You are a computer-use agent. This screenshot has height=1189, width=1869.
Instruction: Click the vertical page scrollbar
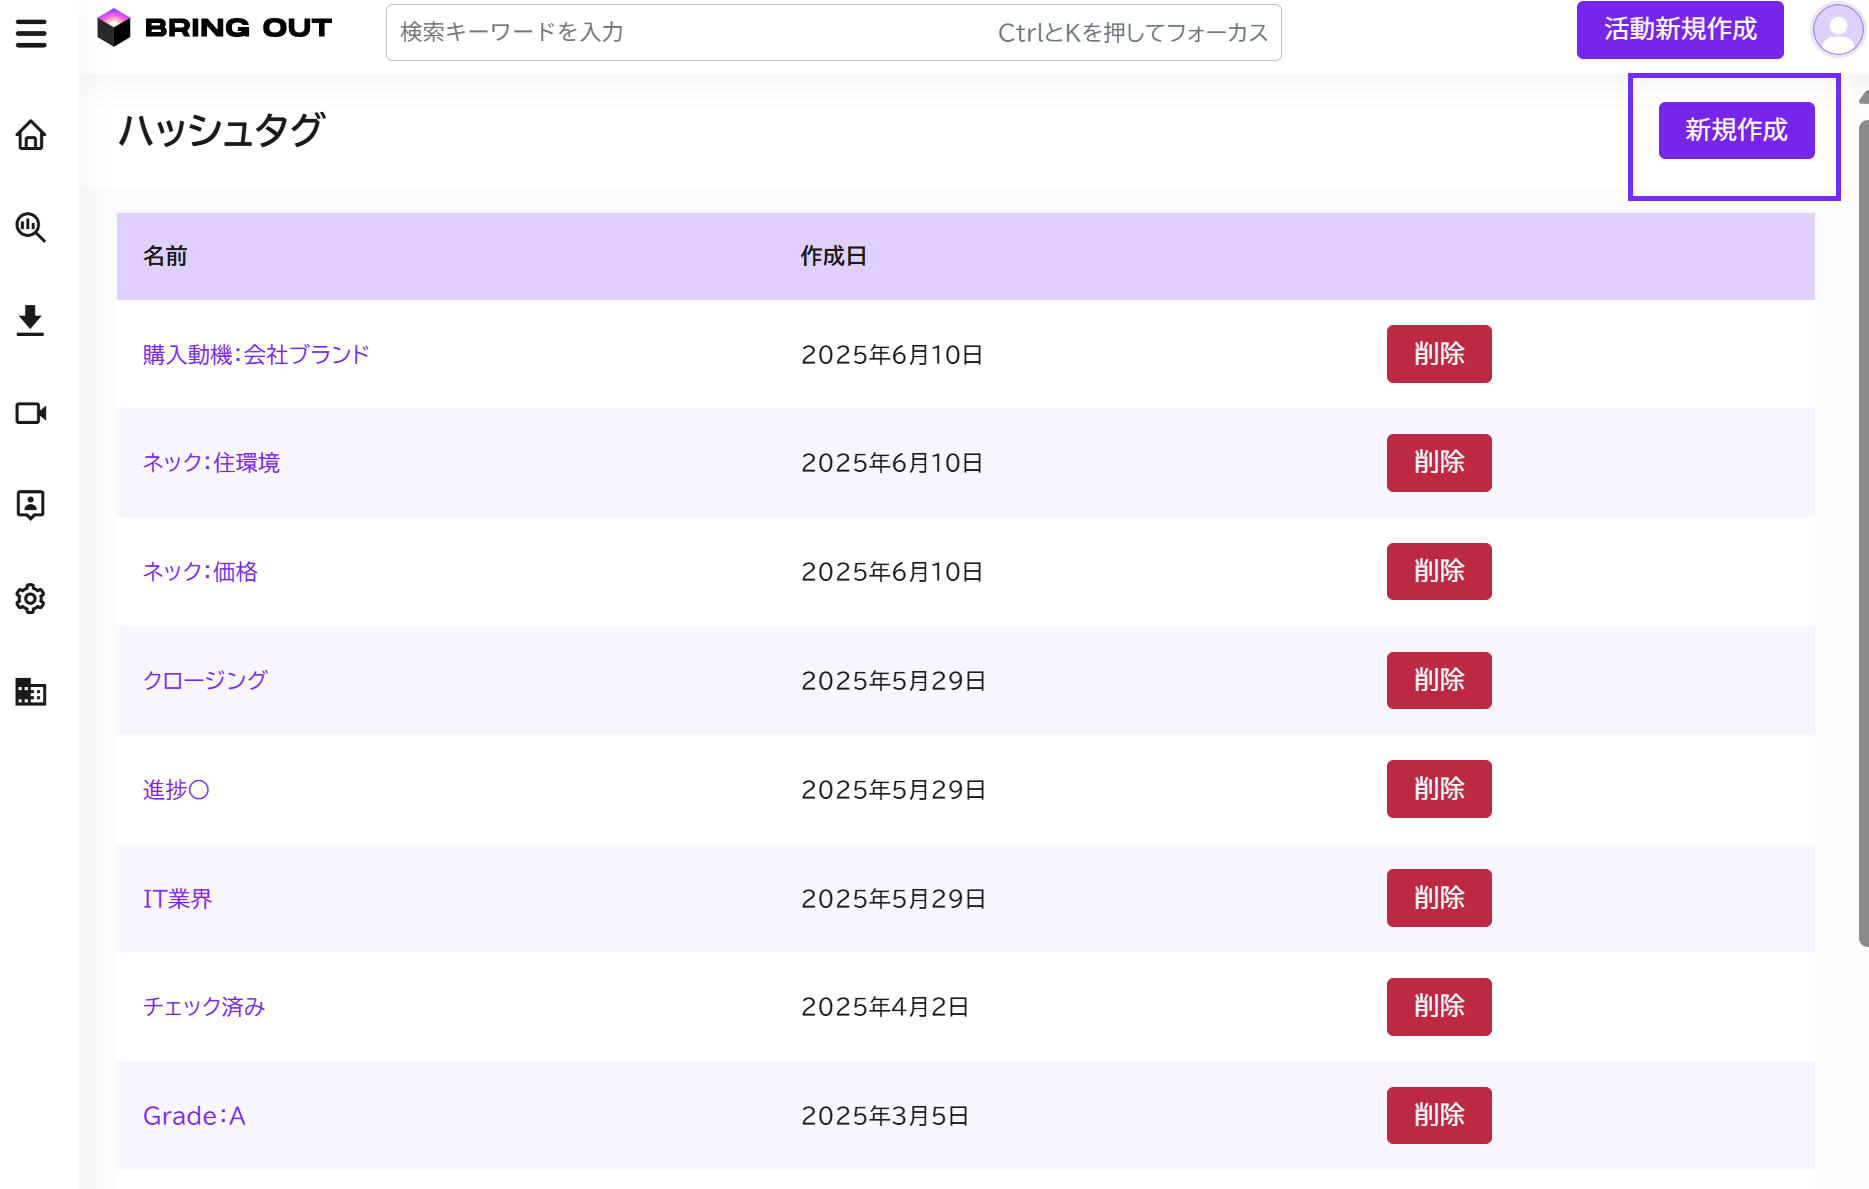1863,530
